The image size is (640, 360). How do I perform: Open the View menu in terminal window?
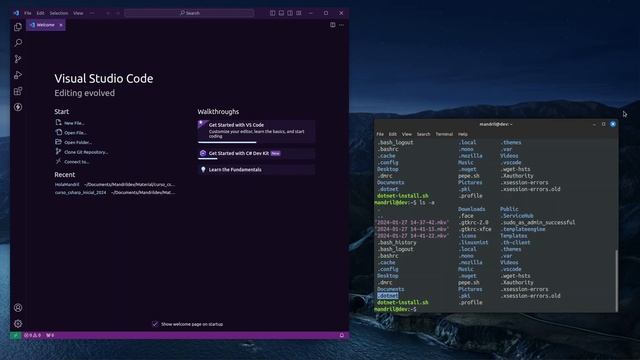407,134
